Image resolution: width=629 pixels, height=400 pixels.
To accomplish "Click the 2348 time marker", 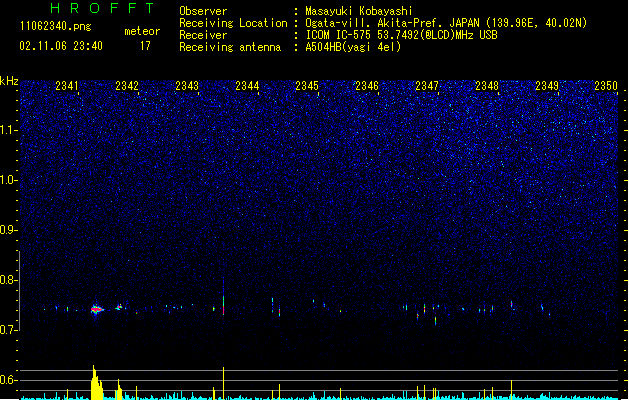I will coord(487,86).
